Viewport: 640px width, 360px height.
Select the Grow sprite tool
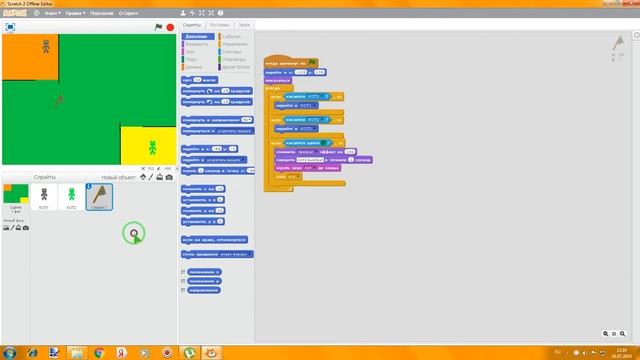[202, 13]
